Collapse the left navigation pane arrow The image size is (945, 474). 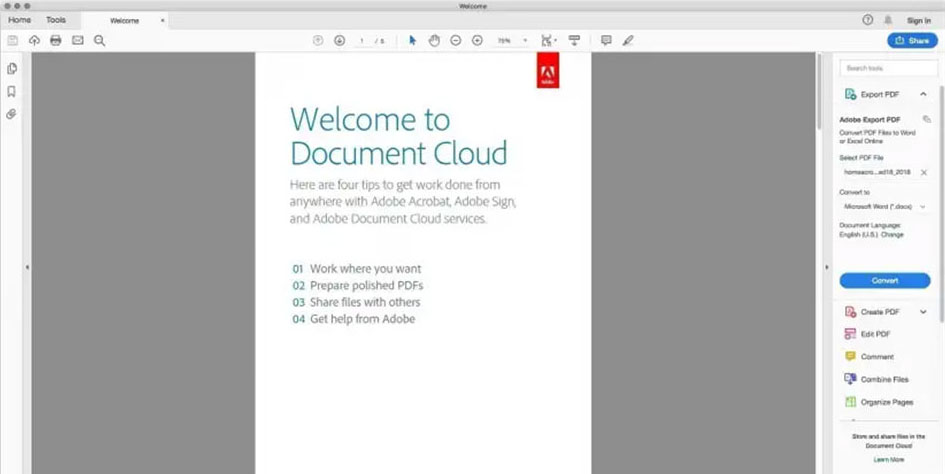coord(27,267)
